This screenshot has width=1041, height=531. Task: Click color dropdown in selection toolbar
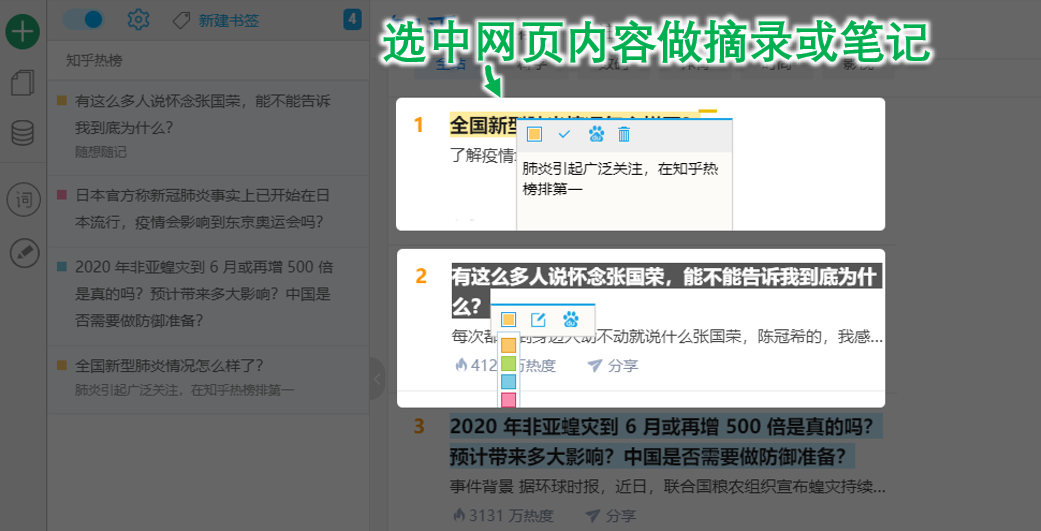pos(508,319)
